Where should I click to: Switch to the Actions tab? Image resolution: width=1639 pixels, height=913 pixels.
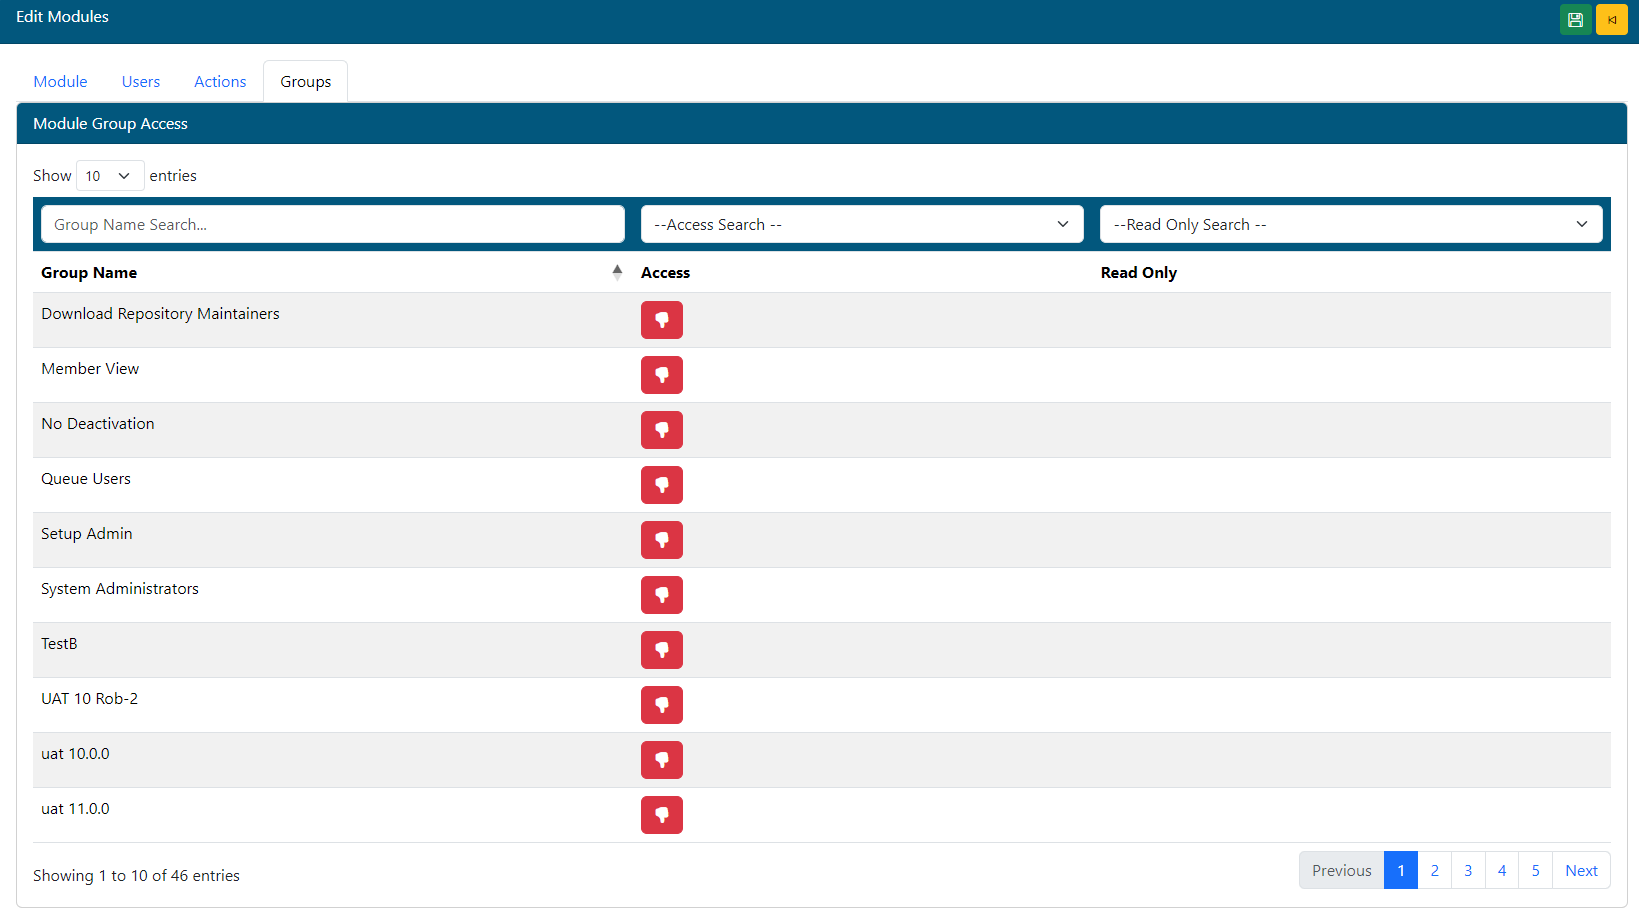[x=220, y=82]
